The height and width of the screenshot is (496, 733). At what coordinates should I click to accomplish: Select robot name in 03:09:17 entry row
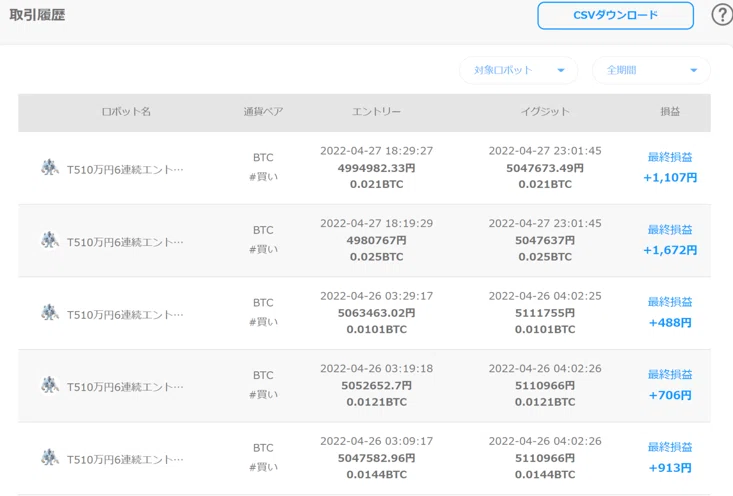[125, 460]
